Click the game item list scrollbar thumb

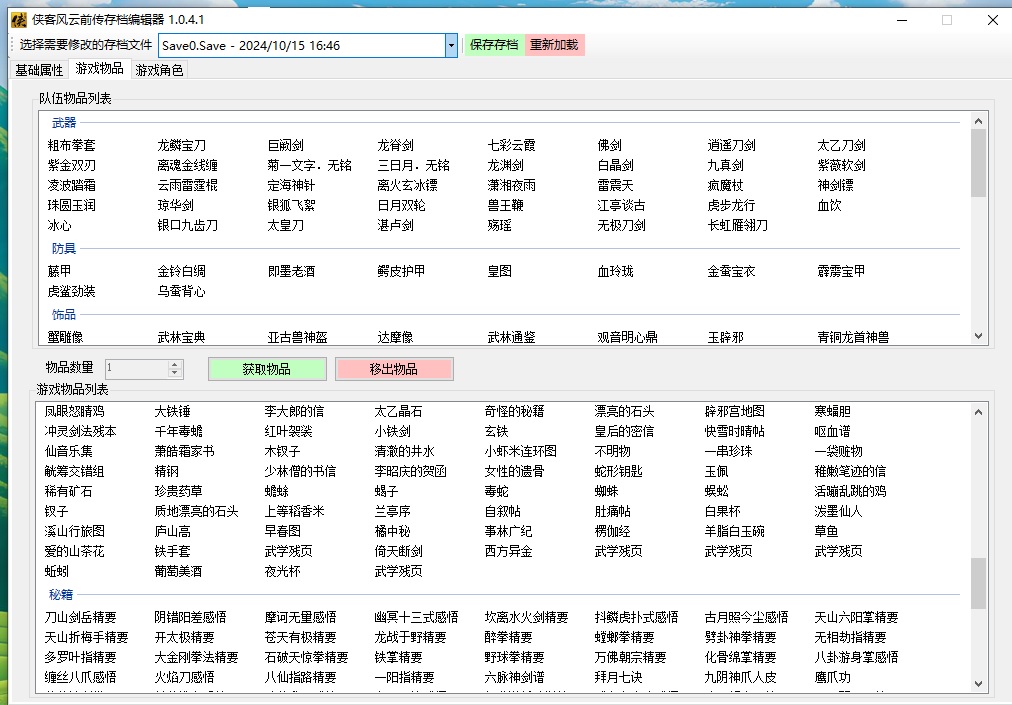(978, 584)
